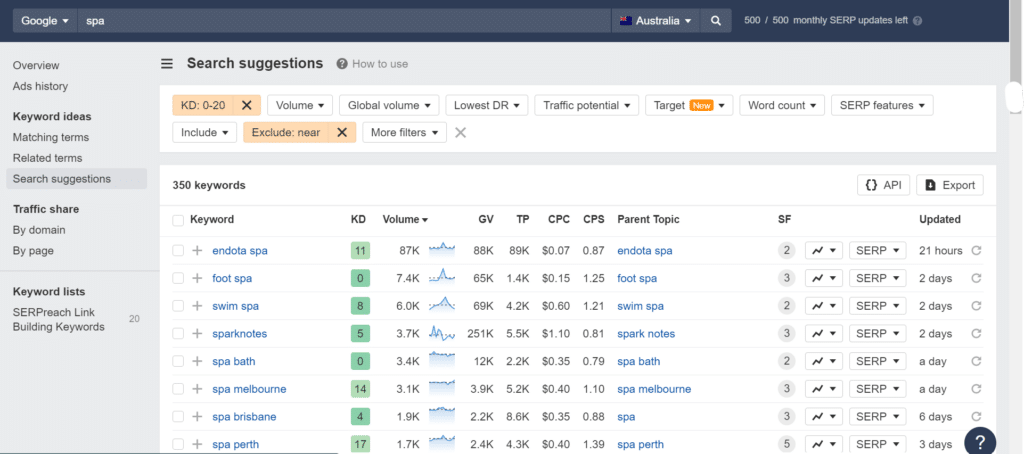Open the SERP features filter dropdown
1024x454 pixels.
[882, 105]
